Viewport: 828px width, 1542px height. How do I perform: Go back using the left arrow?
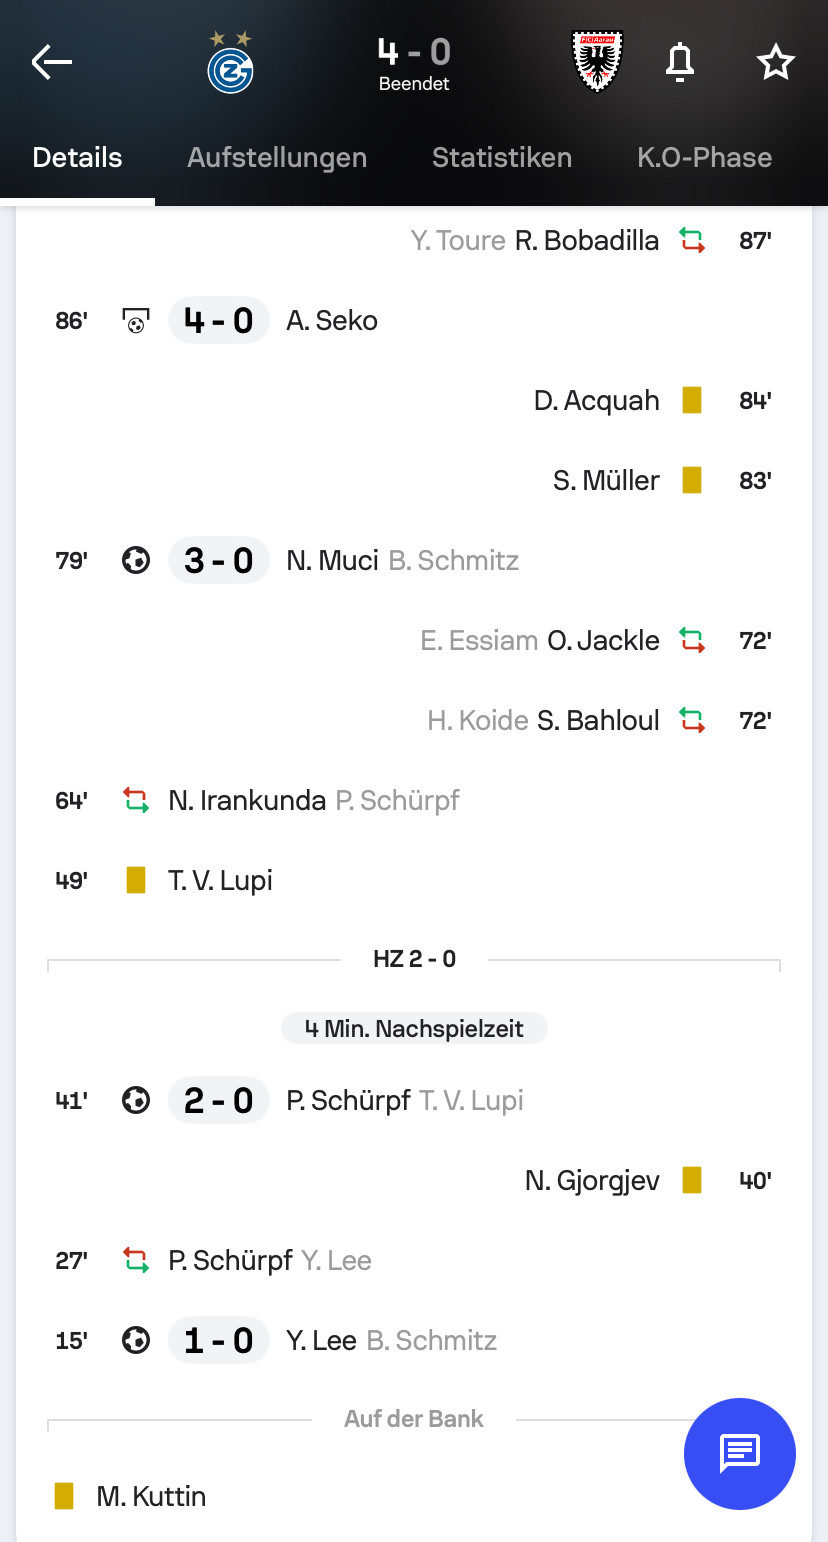[52, 63]
